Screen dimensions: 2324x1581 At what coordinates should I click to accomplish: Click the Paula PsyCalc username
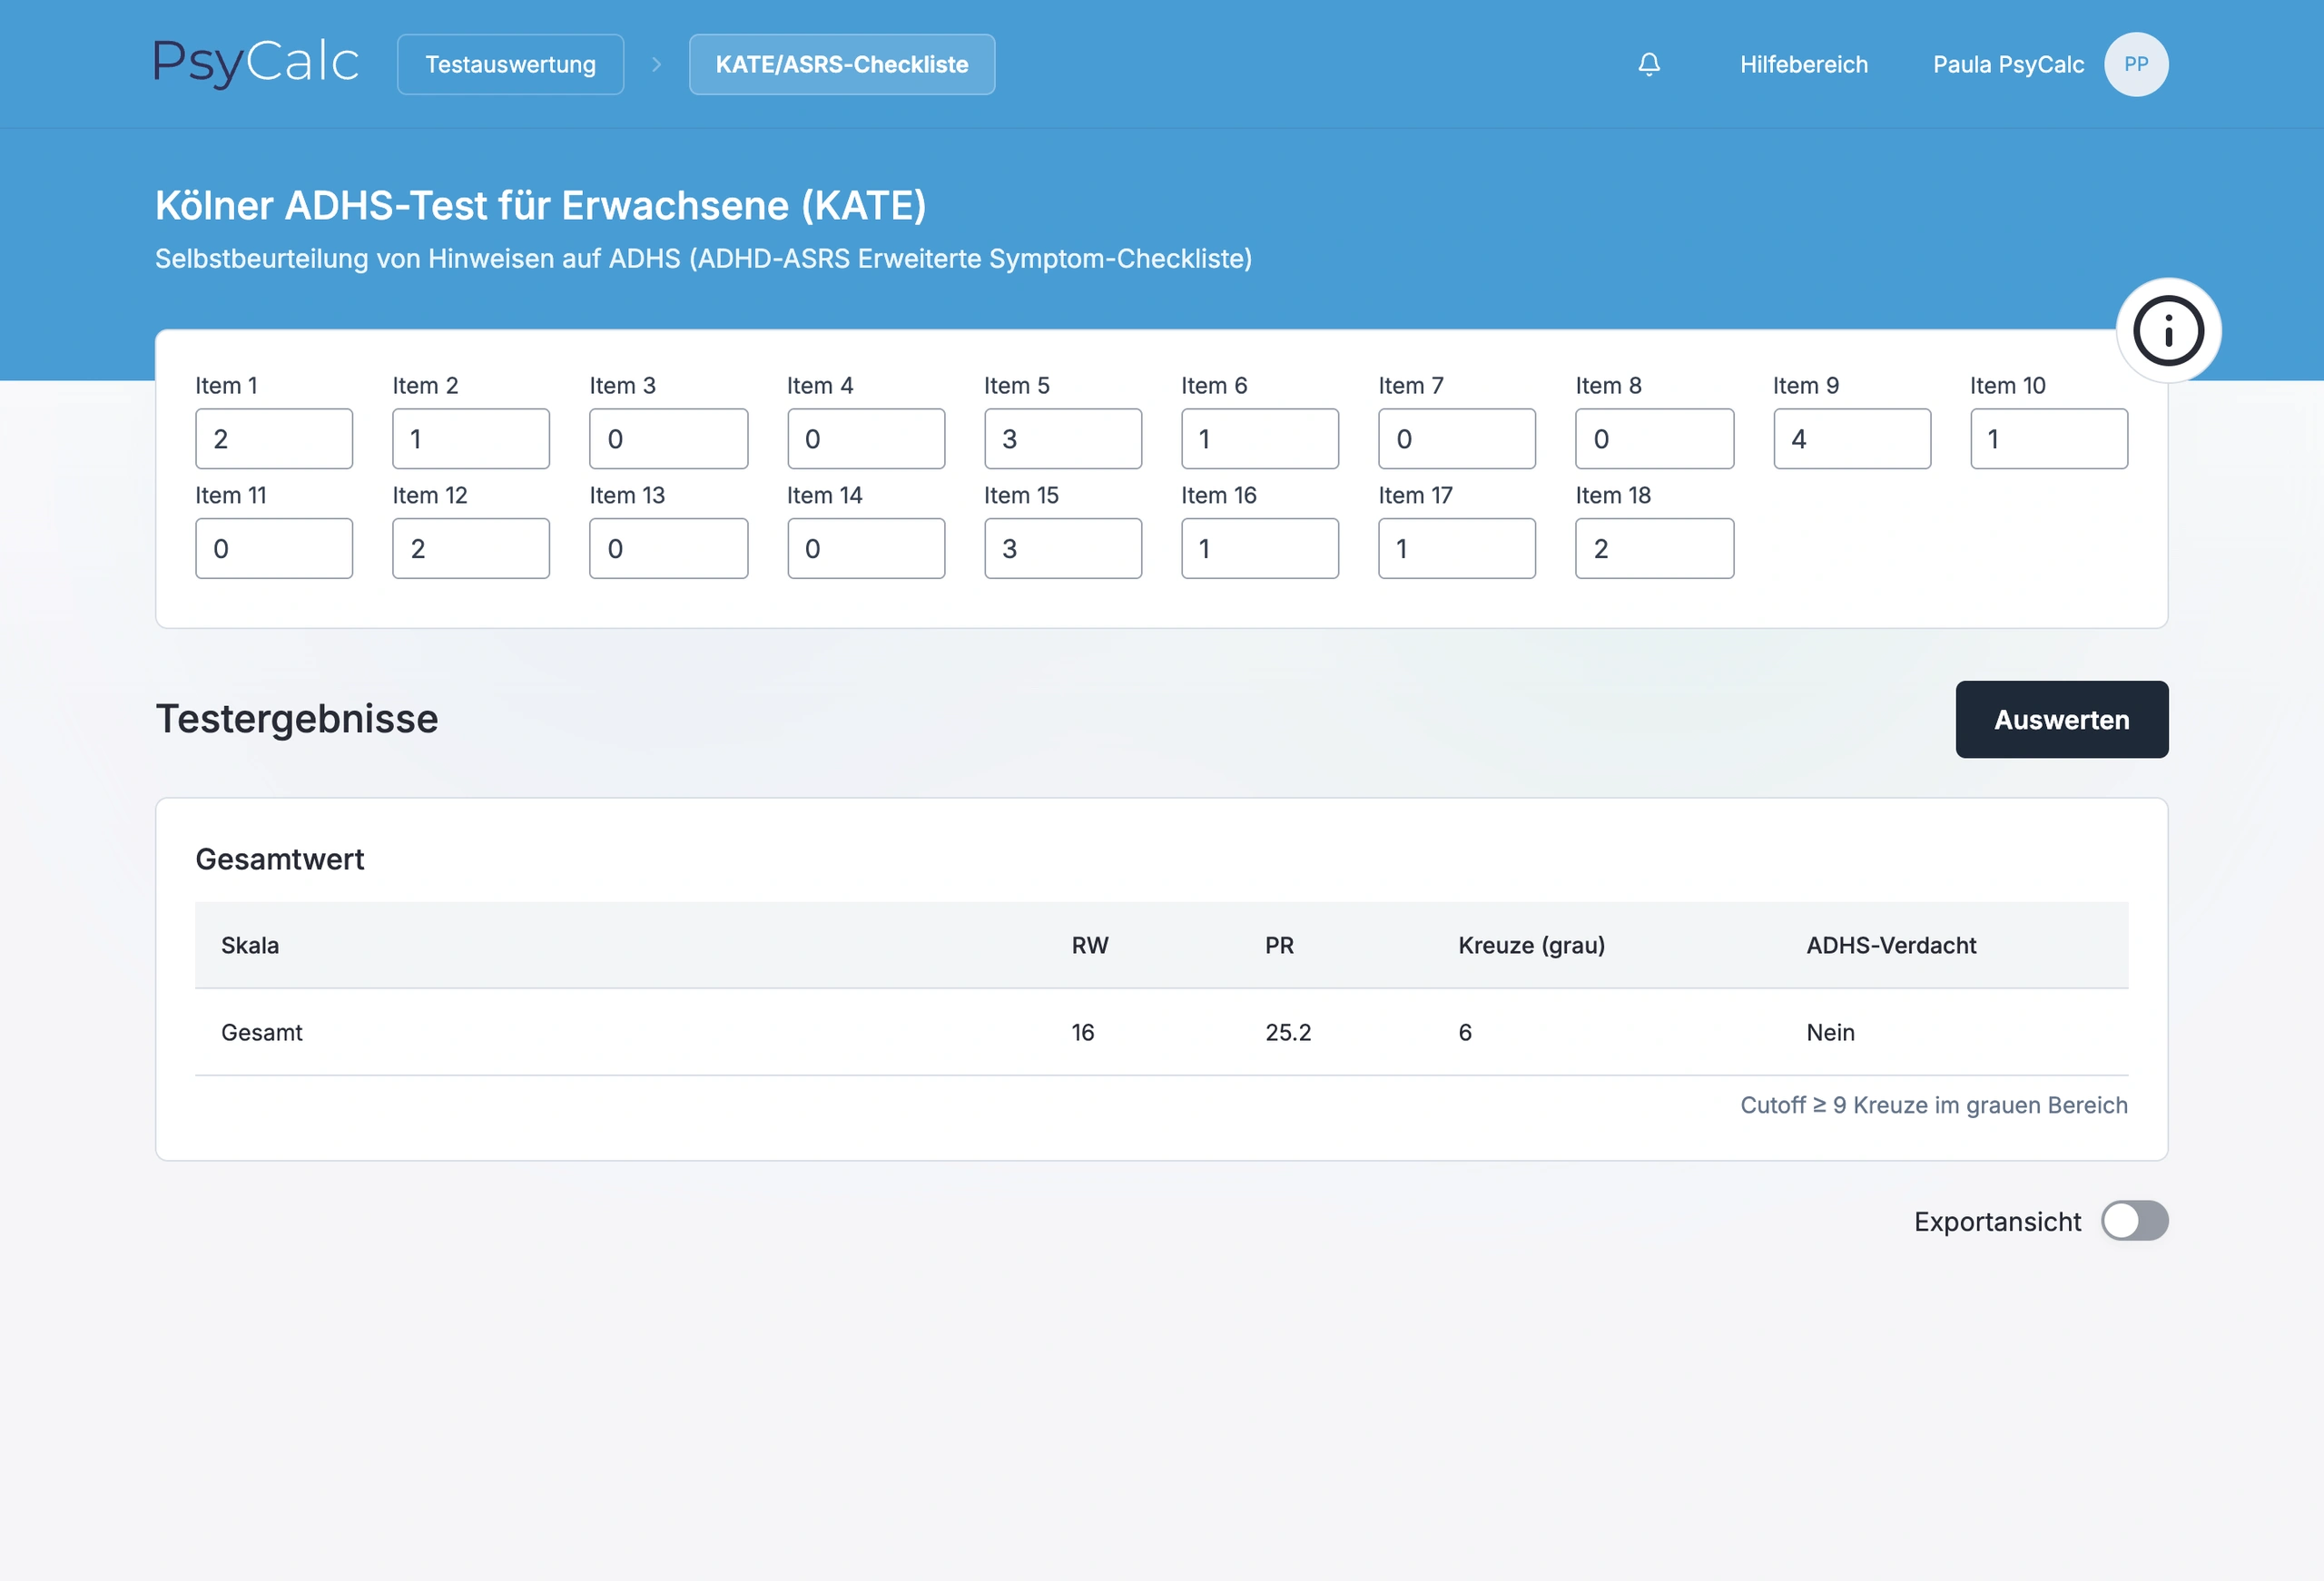coord(2008,64)
